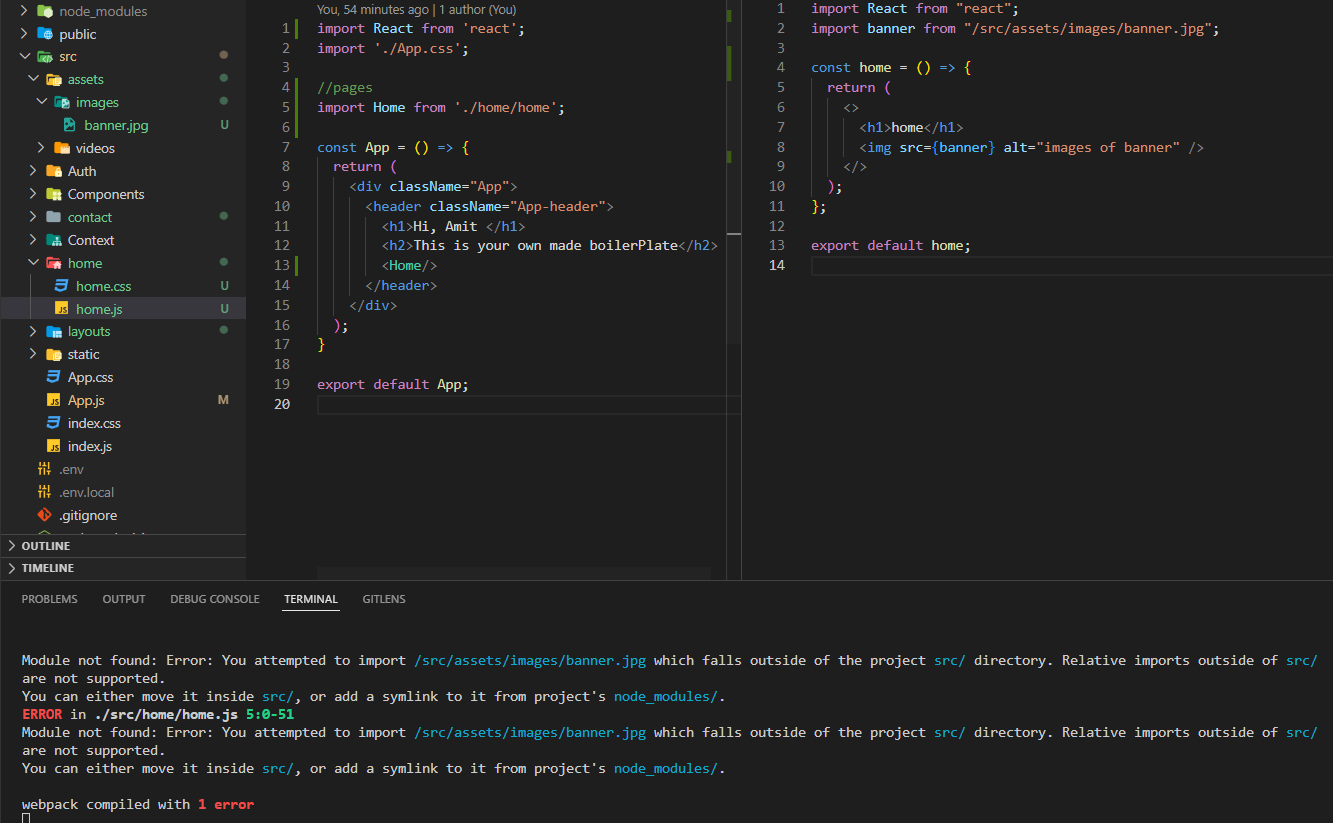
Task: Click the first node_modules/ link in terminal
Action: 666,697
